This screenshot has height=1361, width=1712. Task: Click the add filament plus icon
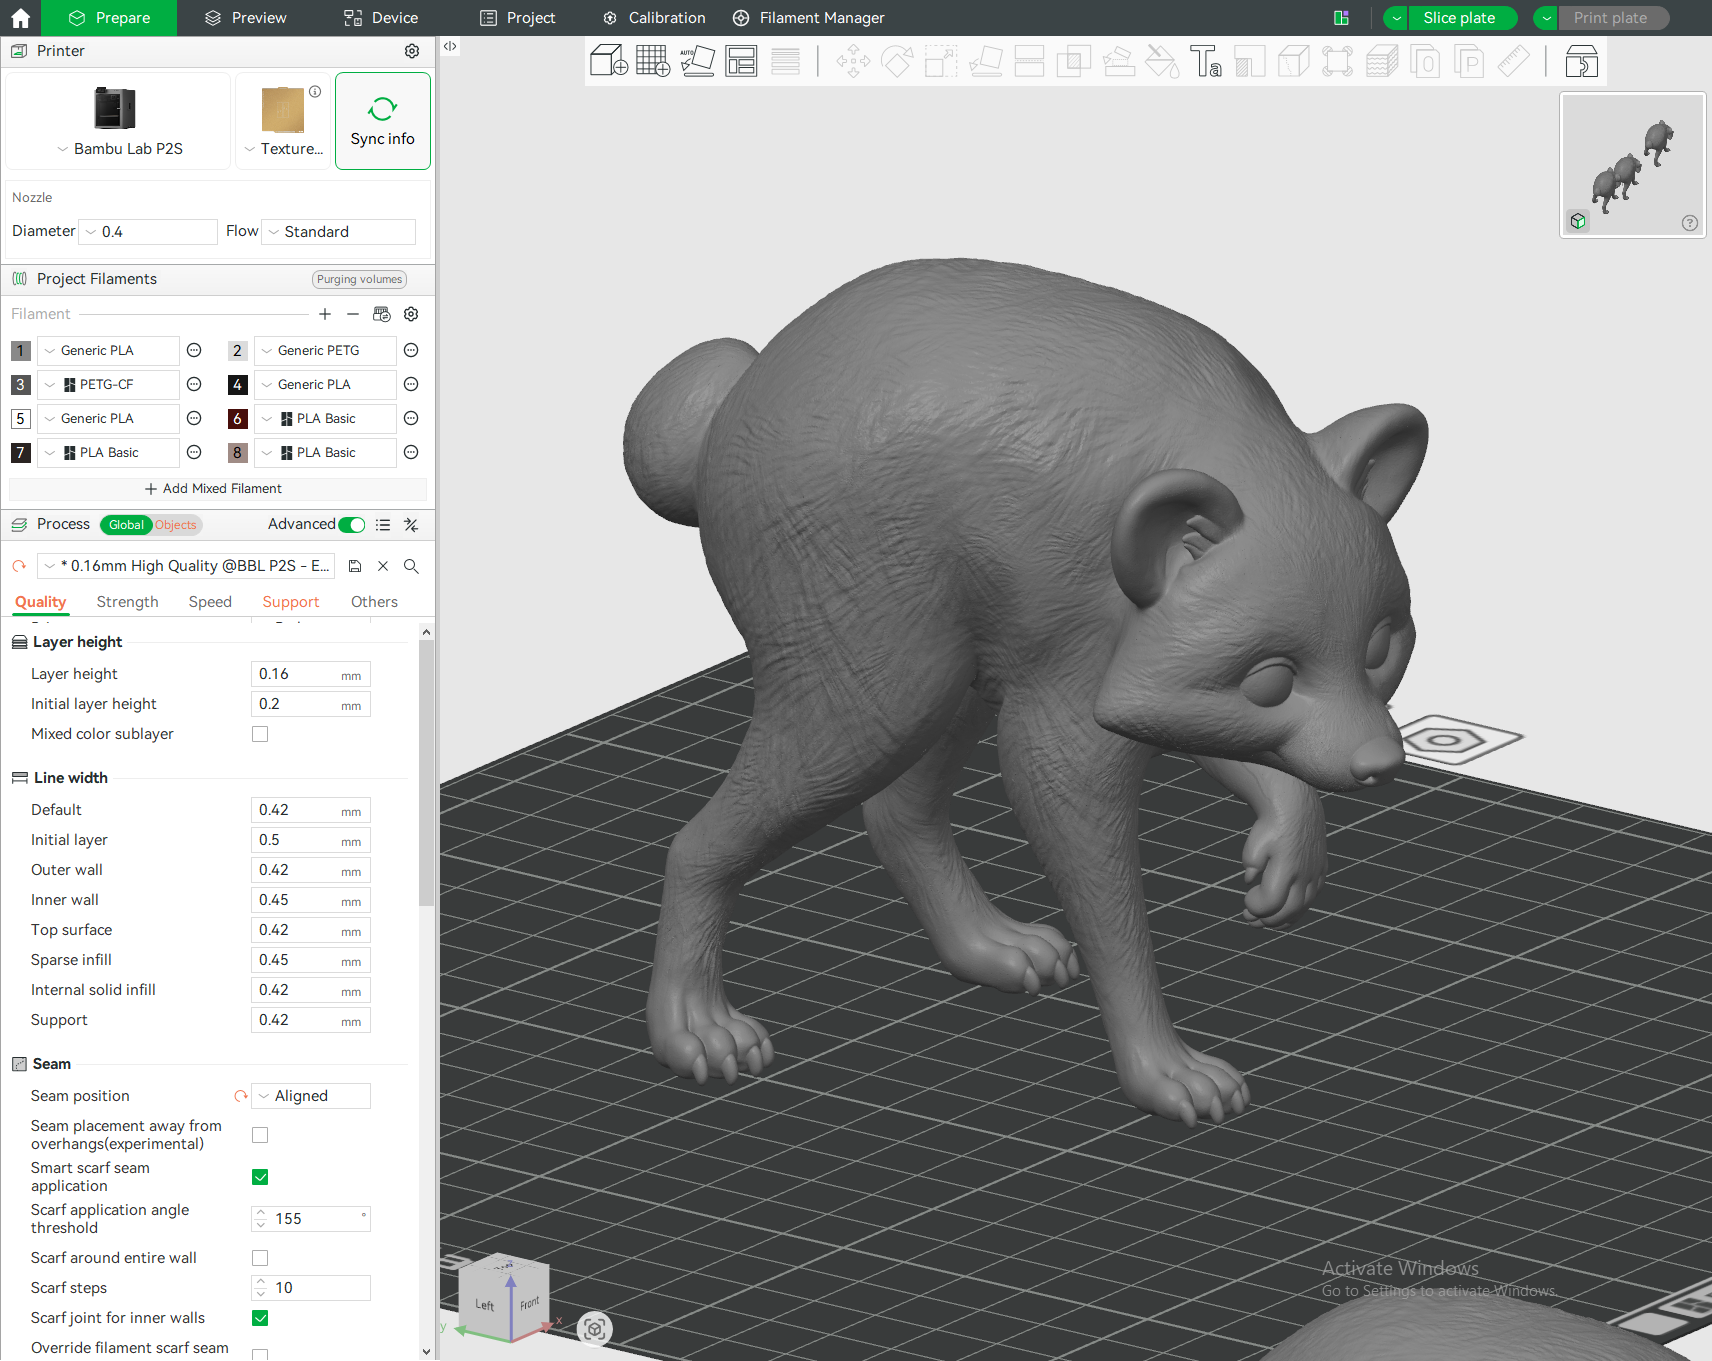[325, 314]
